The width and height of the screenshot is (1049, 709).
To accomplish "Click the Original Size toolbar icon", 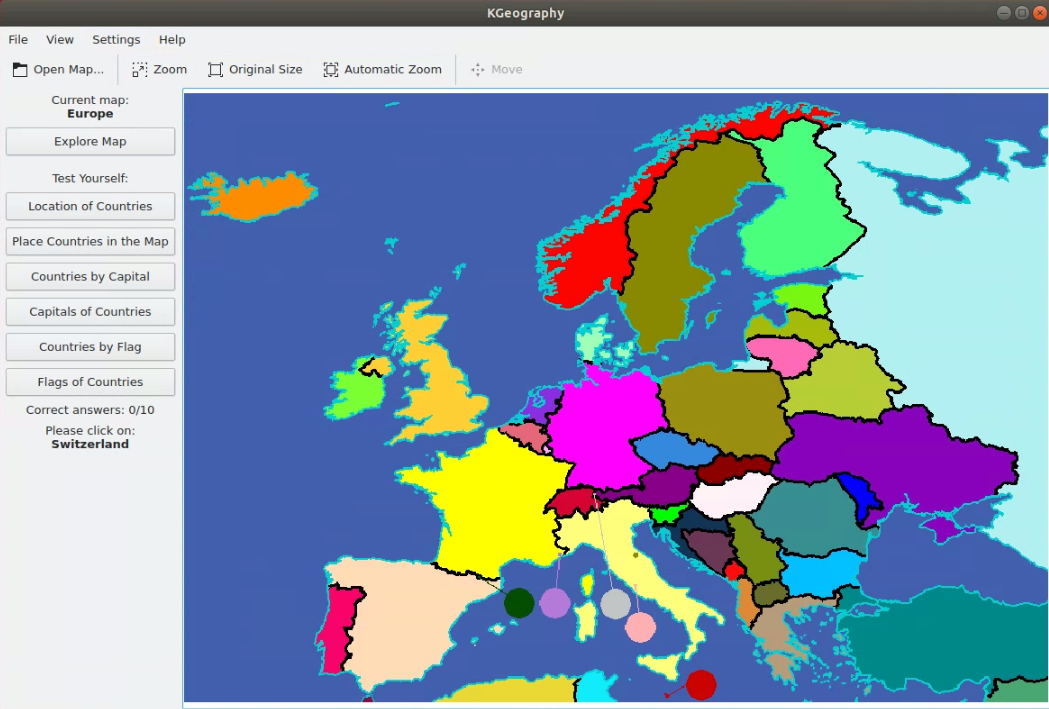I will click(x=255, y=69).
